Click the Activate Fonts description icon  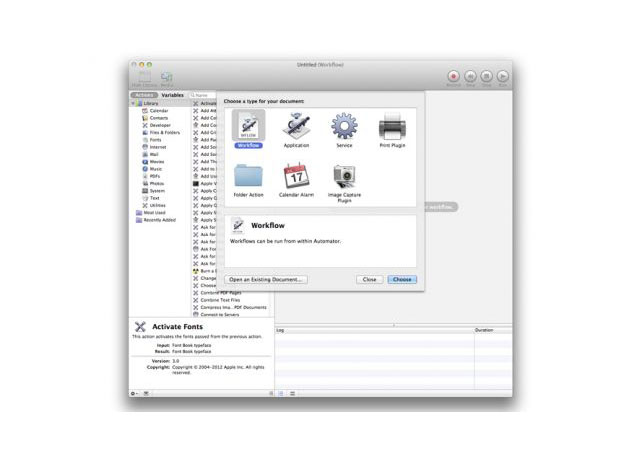tap(140, 327)
